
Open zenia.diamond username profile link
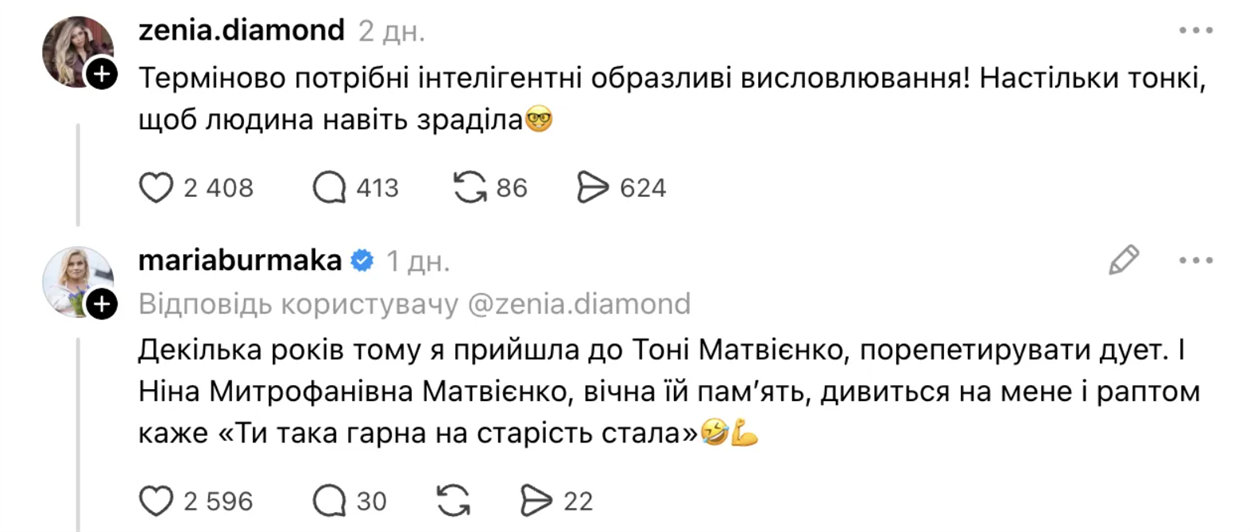tap(240, 31)
